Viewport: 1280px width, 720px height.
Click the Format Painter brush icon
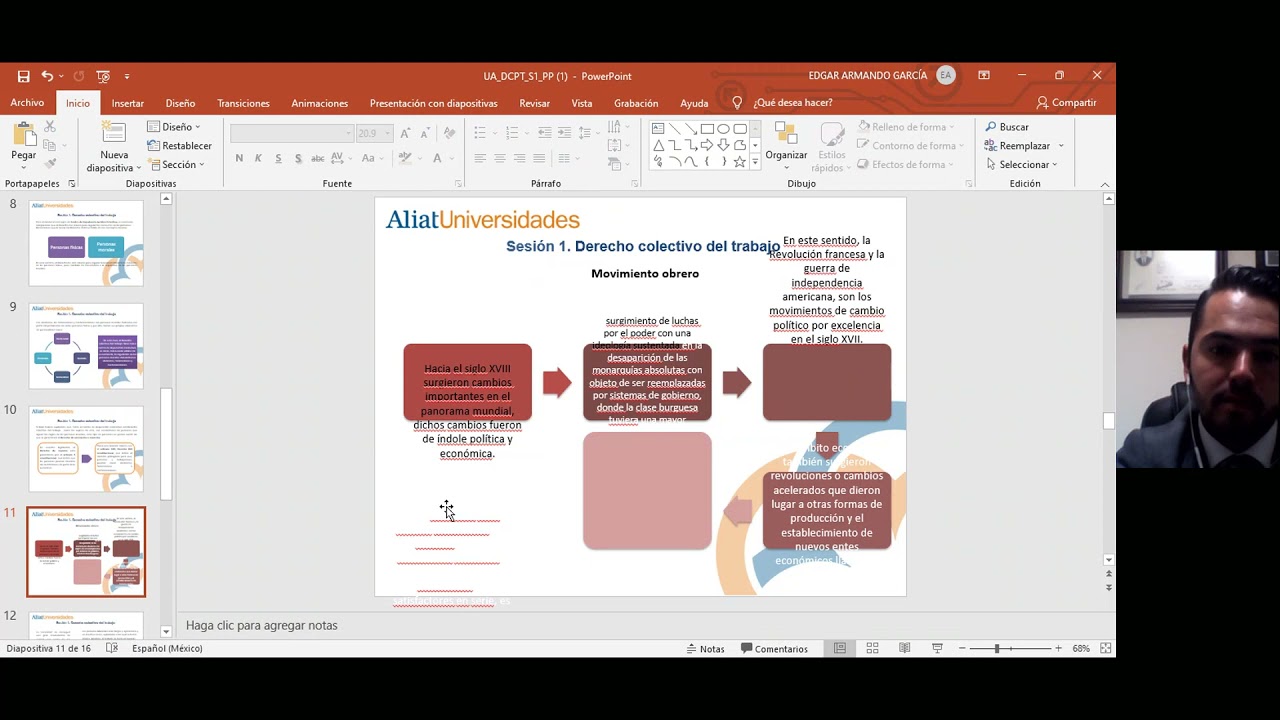point(50,163)
